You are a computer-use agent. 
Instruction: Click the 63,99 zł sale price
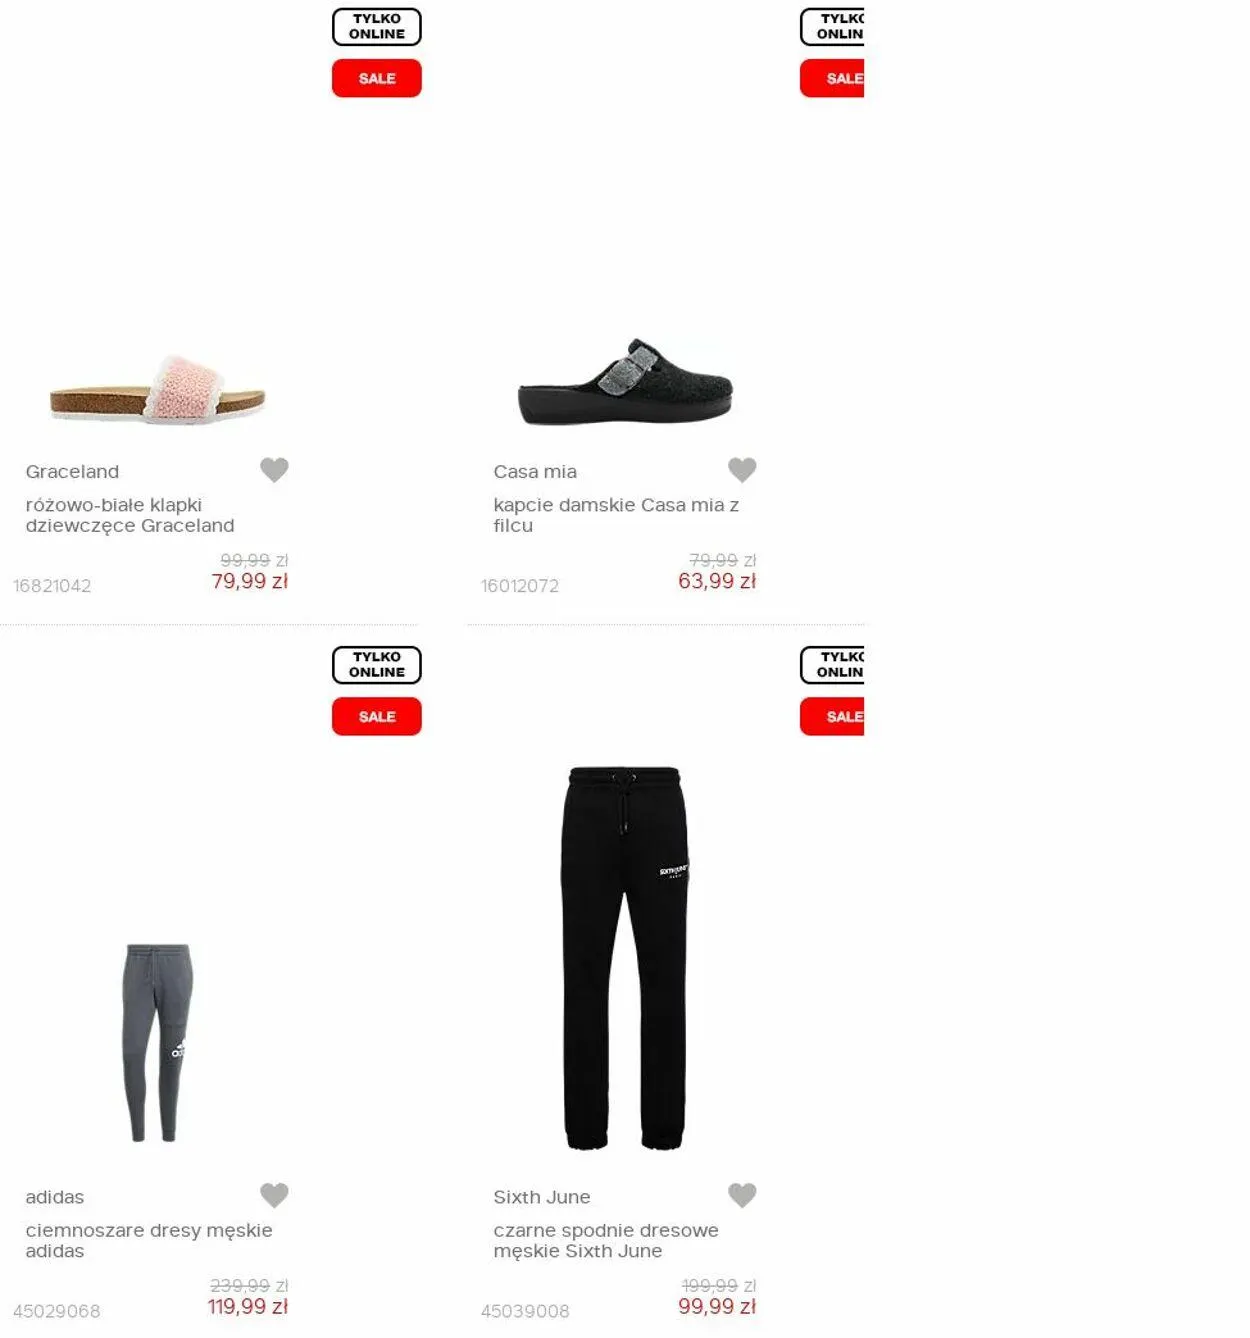(717, 581)
